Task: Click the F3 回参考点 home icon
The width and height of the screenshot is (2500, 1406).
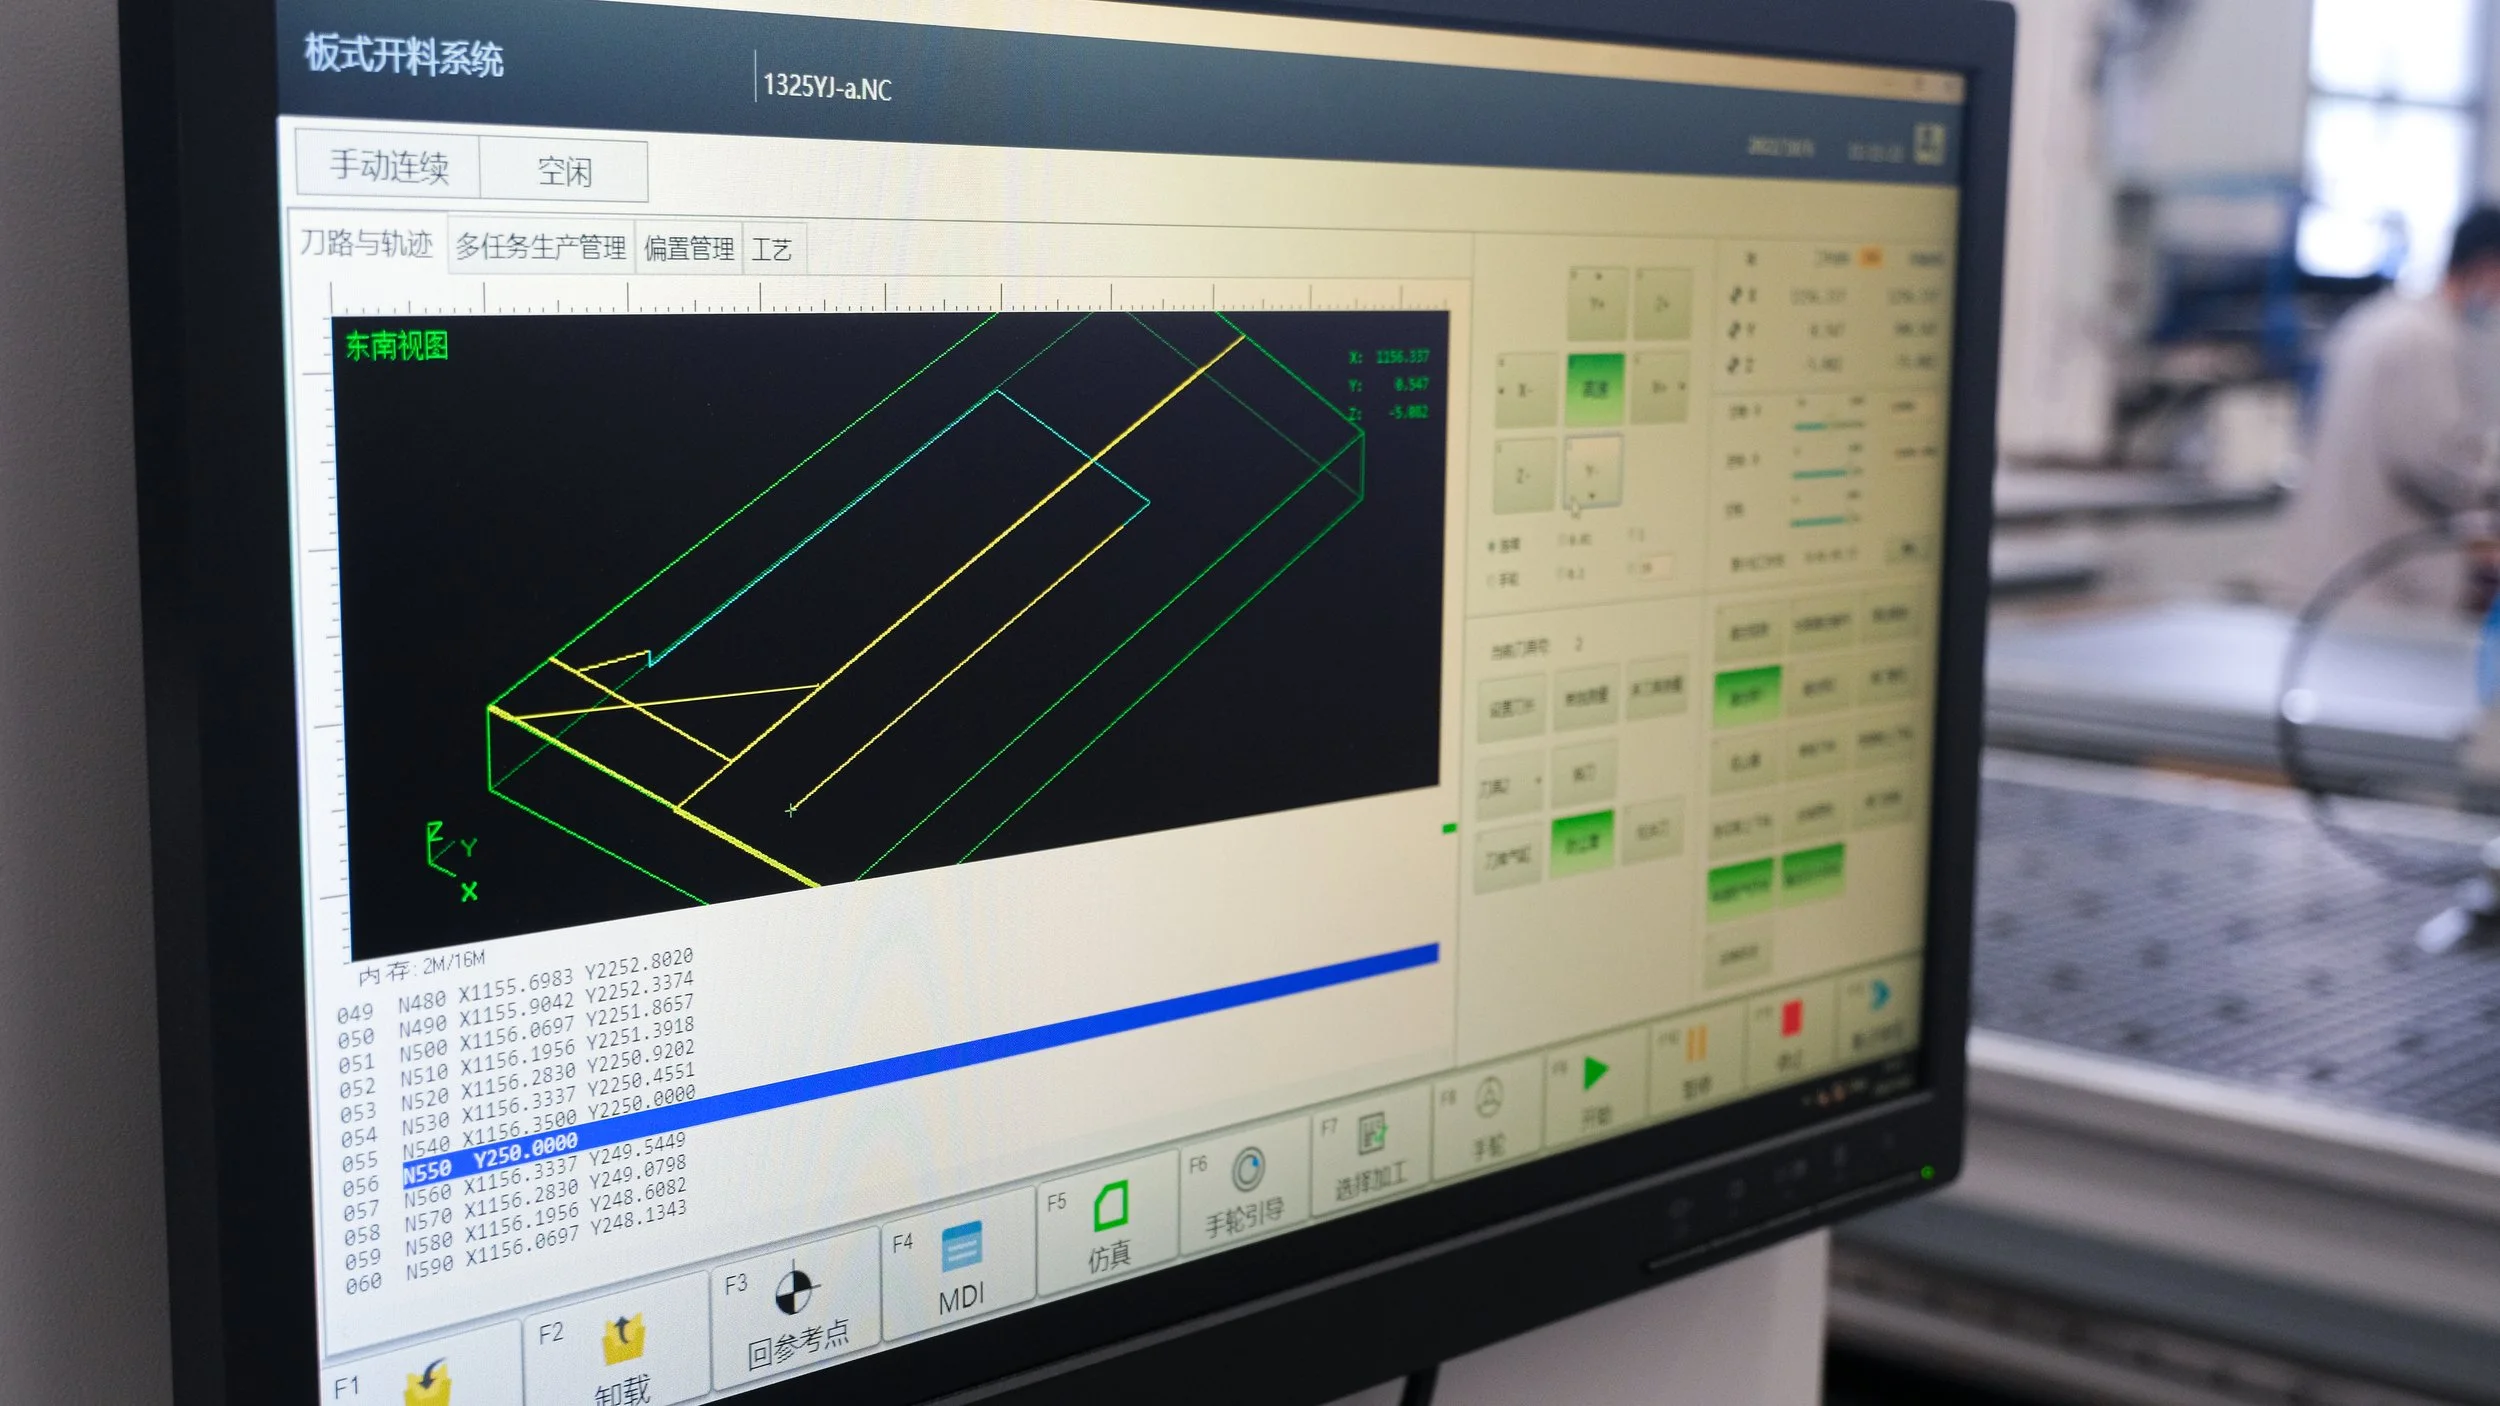Action: click(x=796, y=1292)
